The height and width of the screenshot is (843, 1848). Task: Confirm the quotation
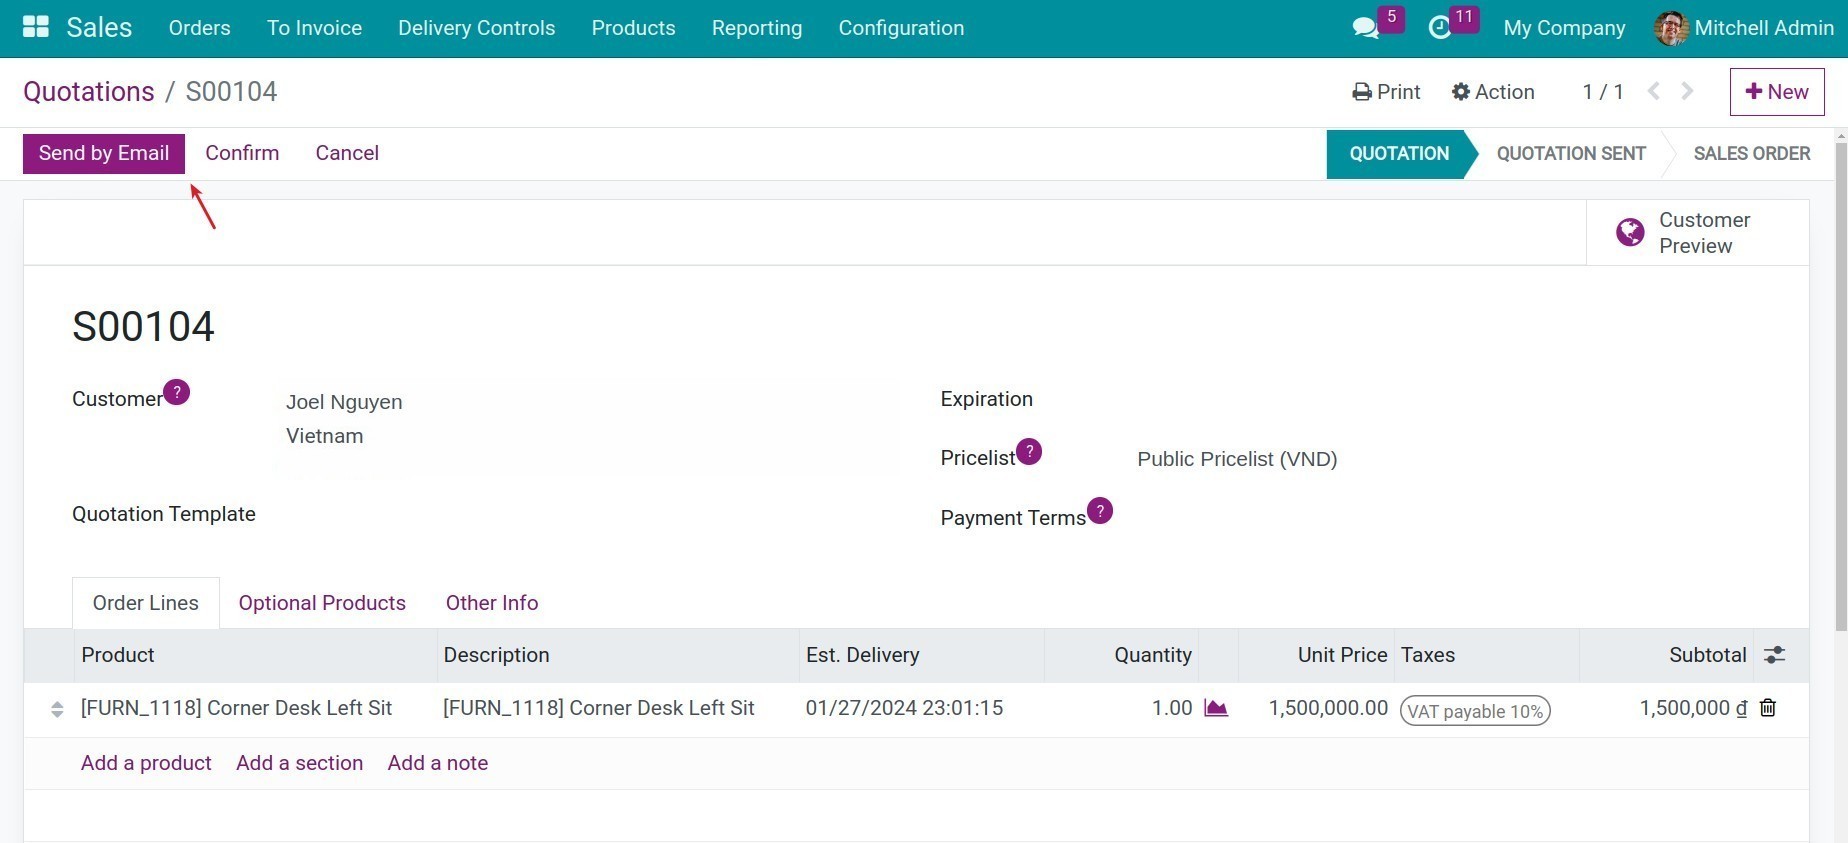coord(242,153)
